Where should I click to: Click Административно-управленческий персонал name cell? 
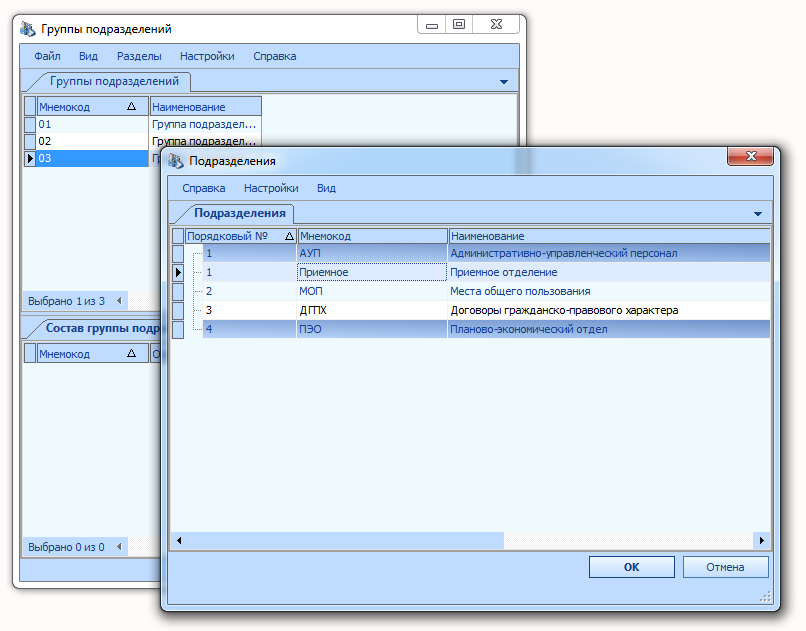click(609, 253)
